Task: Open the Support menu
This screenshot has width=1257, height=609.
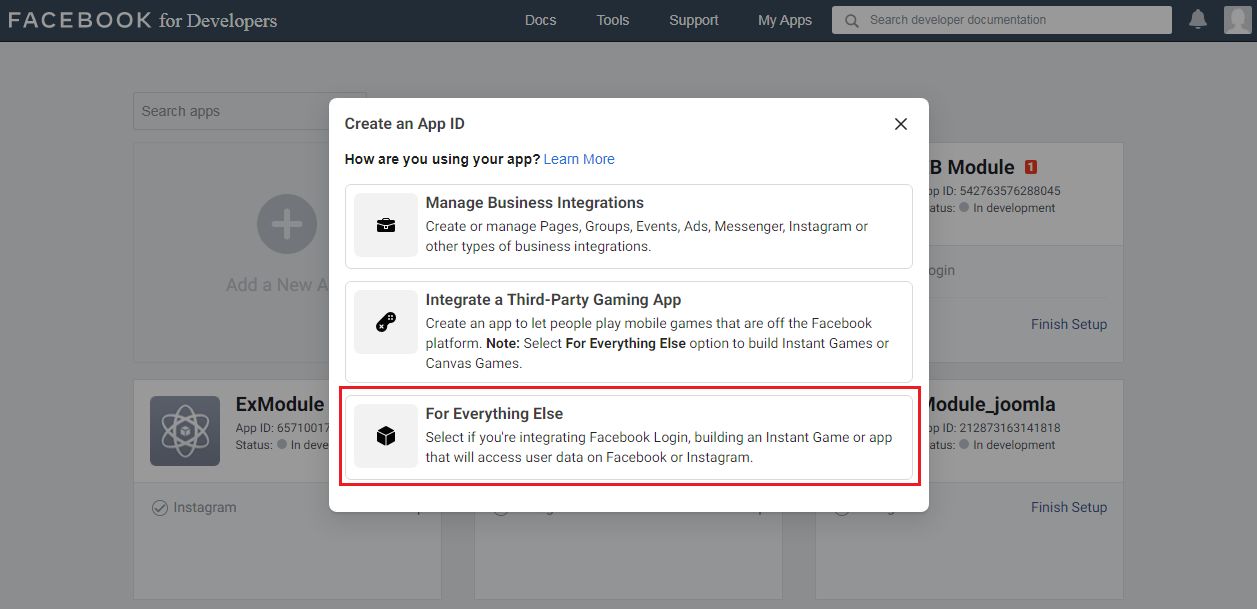Action: (694, 20)
